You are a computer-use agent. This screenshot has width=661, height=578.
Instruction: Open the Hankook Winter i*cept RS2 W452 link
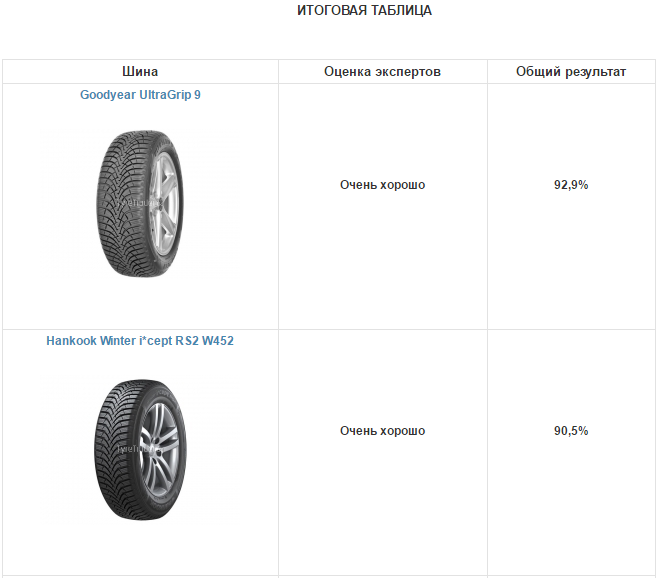[x=140, y=340]
